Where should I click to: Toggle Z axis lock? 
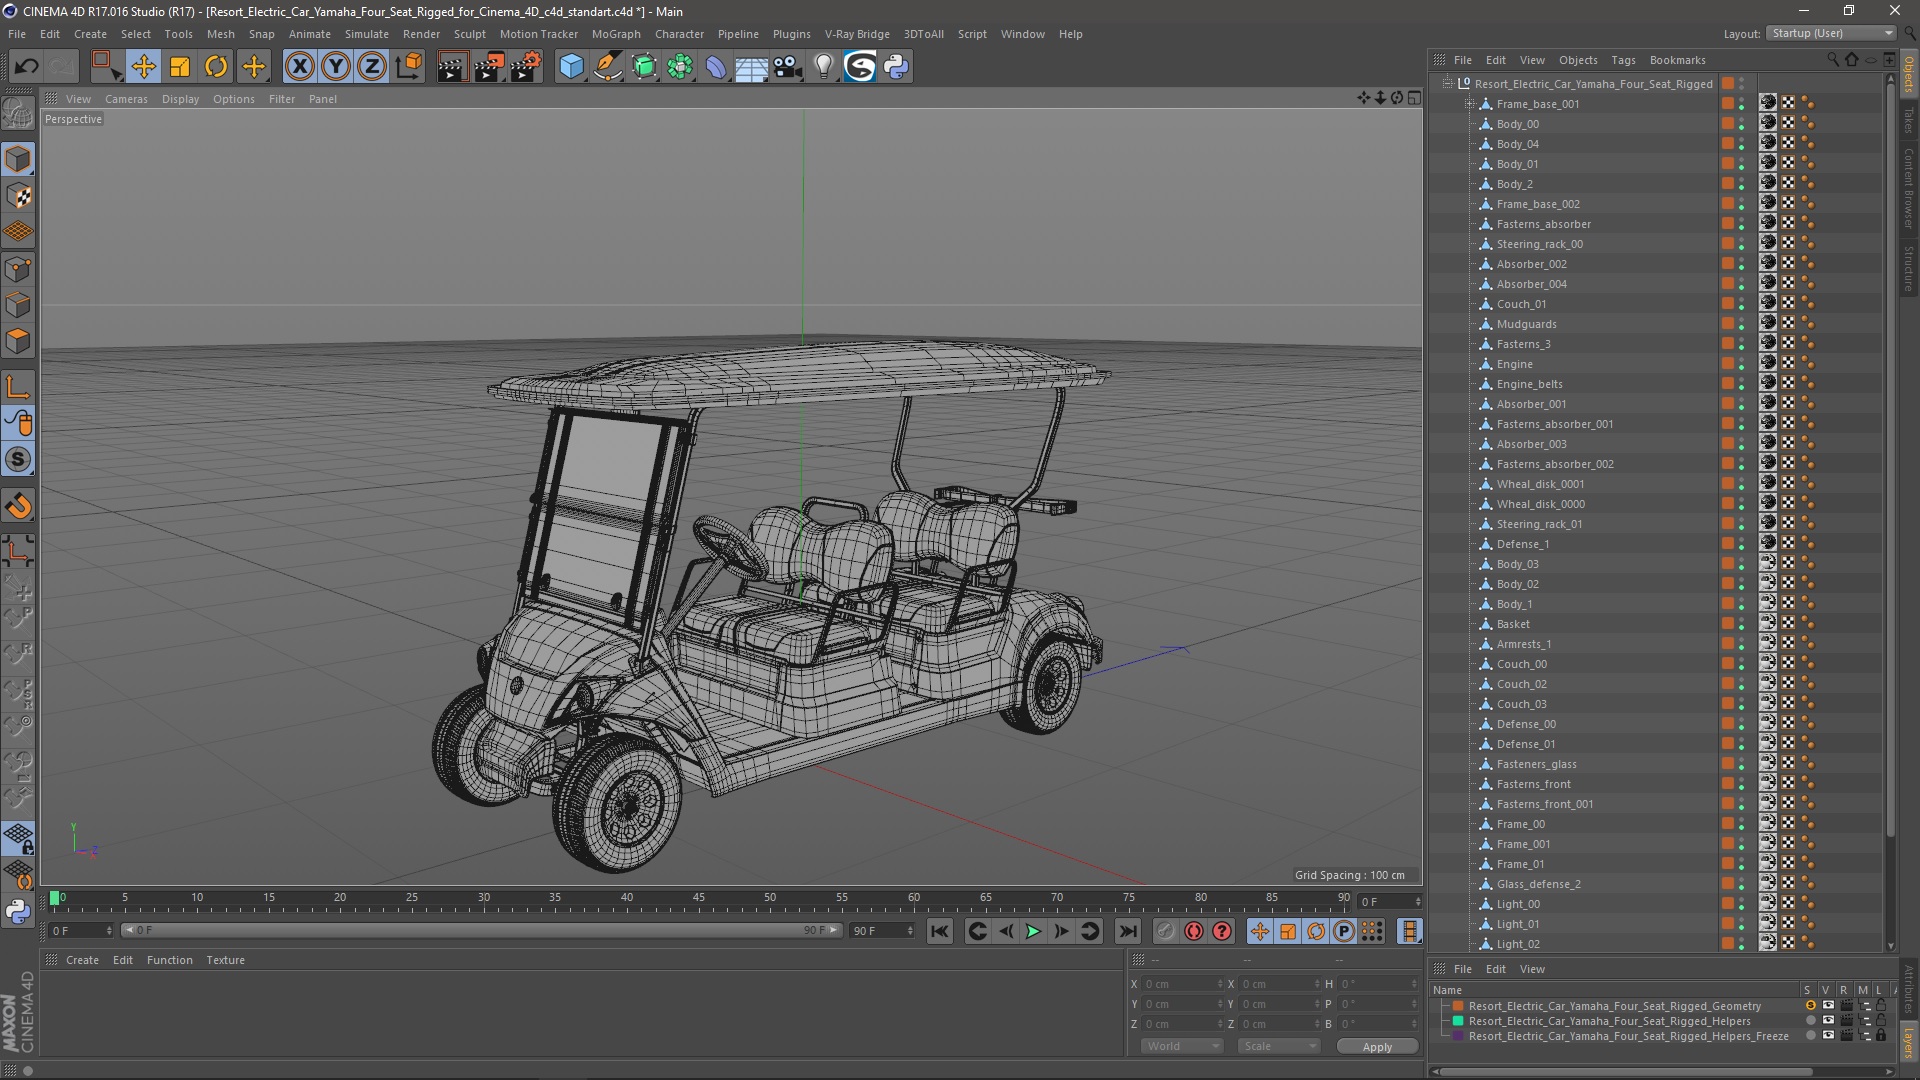click(x=372, y=67)
